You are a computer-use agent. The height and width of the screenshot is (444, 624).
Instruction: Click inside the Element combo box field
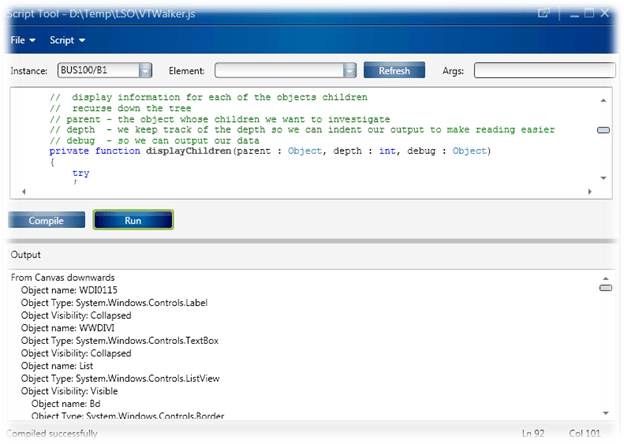[278, 71]
